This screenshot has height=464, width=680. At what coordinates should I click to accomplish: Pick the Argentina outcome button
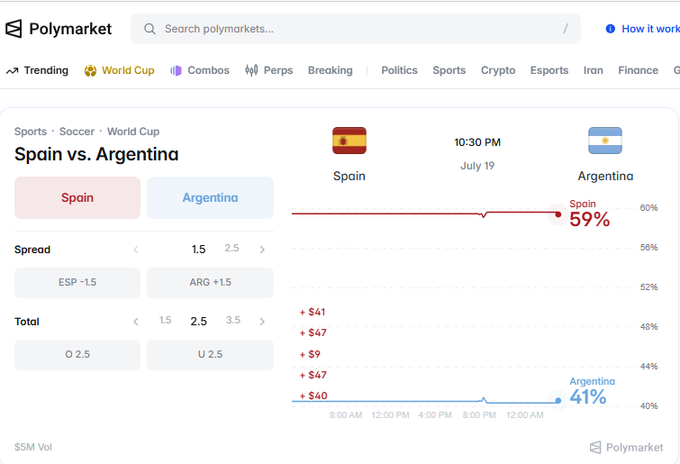210,198
